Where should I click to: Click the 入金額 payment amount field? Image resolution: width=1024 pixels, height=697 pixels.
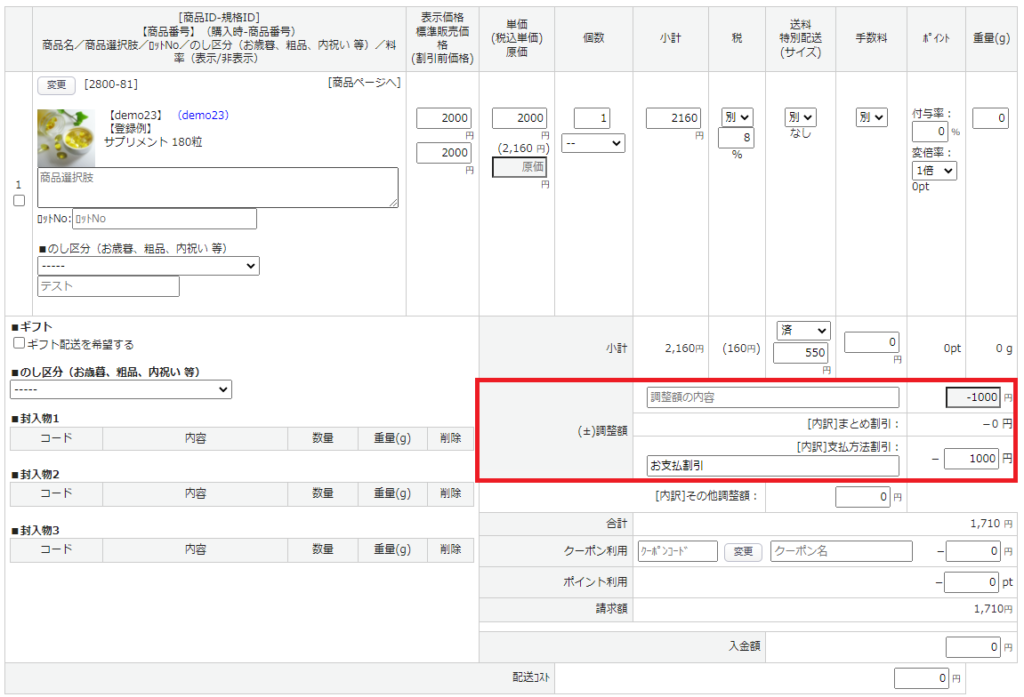click(972, 647)
